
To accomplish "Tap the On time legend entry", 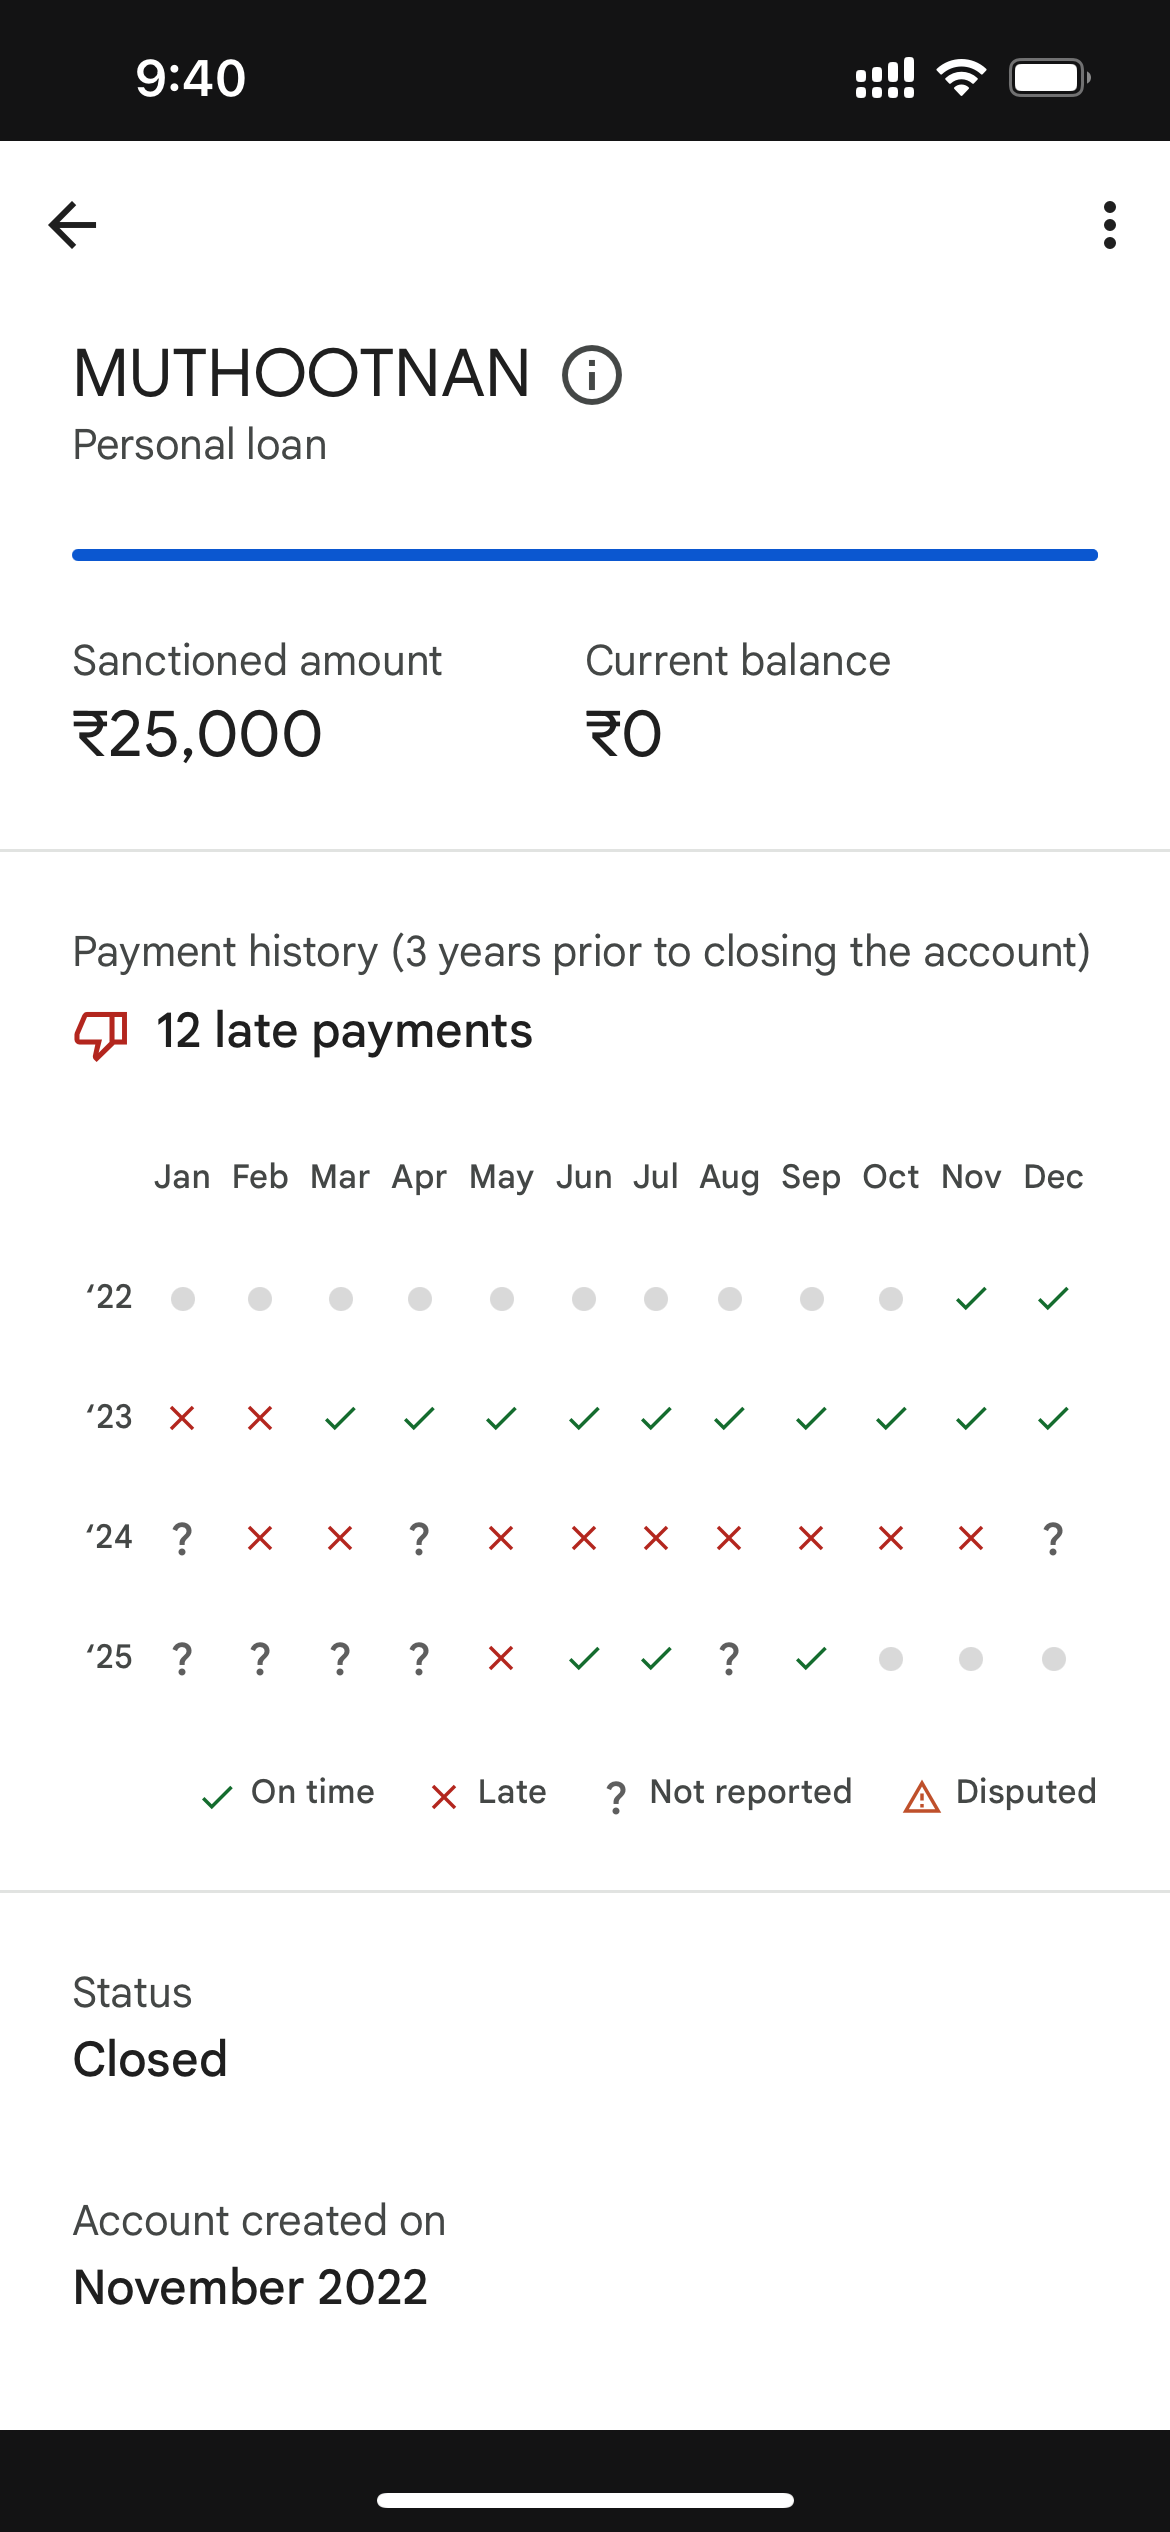I will click(x=288, y=1793).
